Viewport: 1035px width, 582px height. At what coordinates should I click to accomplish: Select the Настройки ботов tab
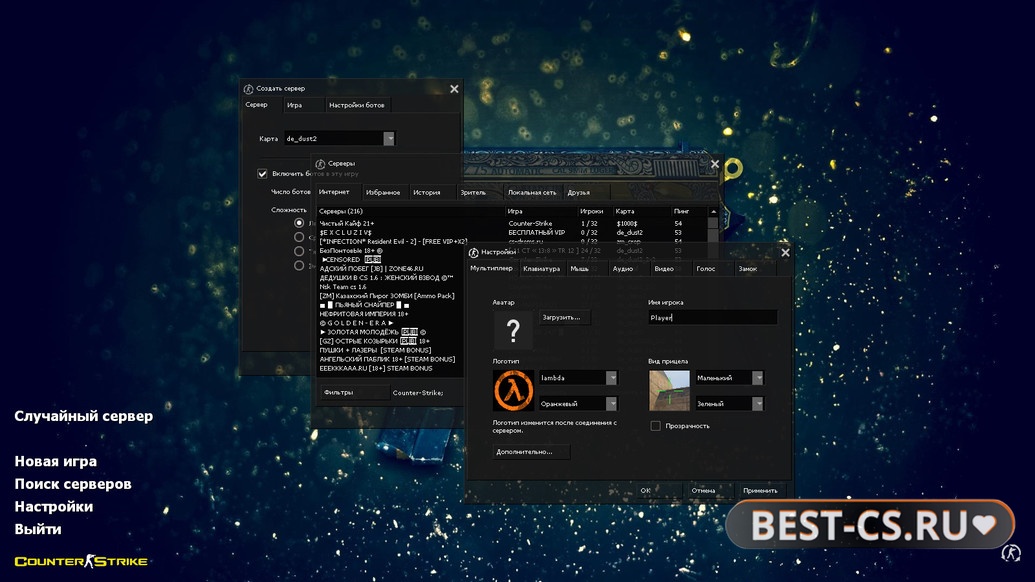(356, 105)
